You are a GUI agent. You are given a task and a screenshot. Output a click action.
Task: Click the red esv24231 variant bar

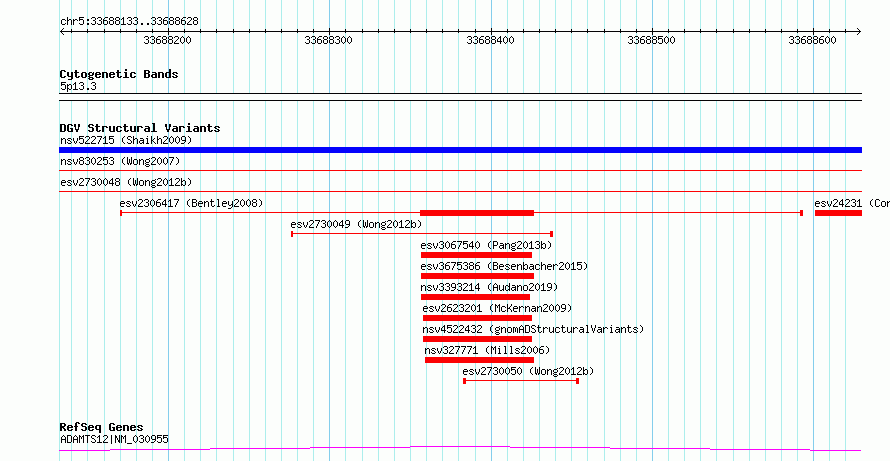pyautogui.click(x=838, y=213)
